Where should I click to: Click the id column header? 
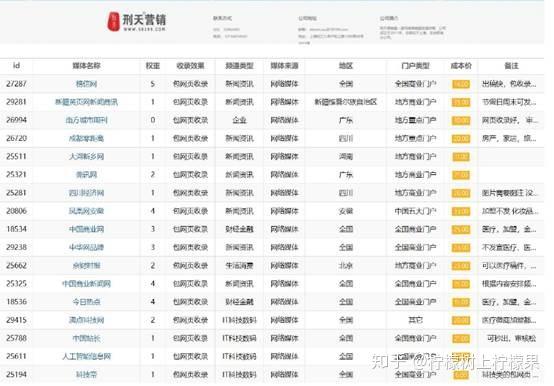(16, 66)
